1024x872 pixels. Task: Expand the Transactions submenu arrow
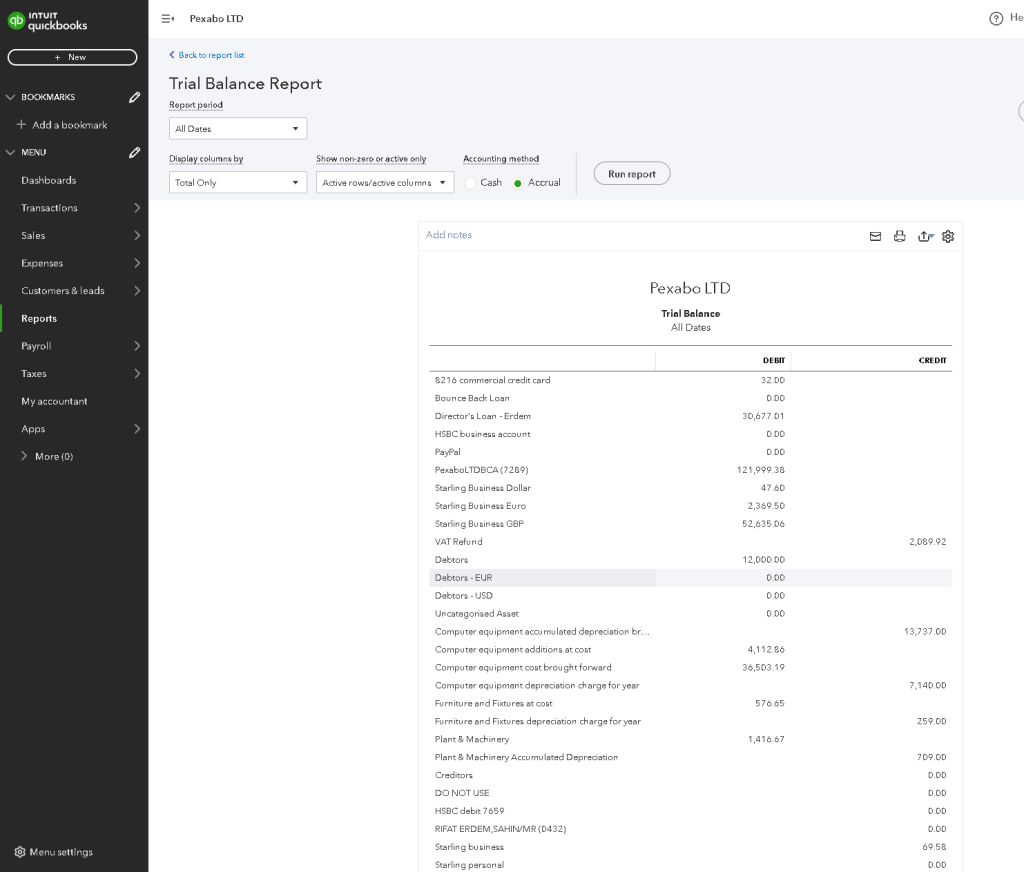coord(137,208)
